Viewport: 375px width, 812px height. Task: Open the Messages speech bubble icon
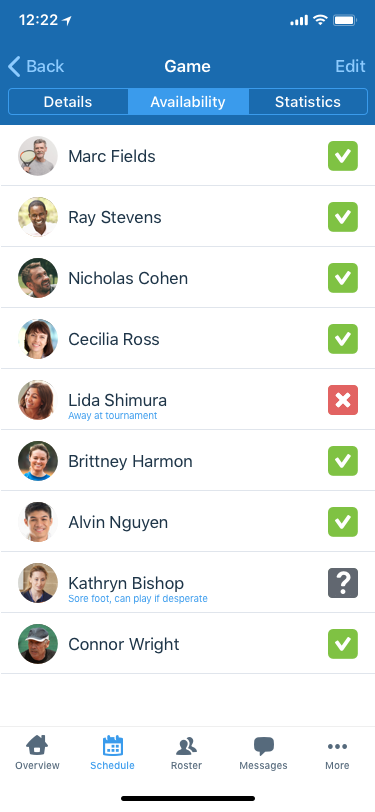point(264,746)
